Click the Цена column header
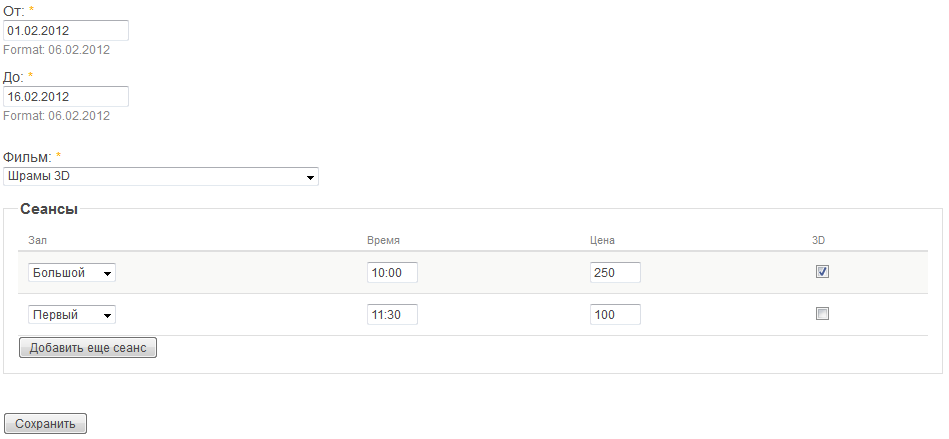The height and width of the screenshot is (439, 949). point(602,240)
